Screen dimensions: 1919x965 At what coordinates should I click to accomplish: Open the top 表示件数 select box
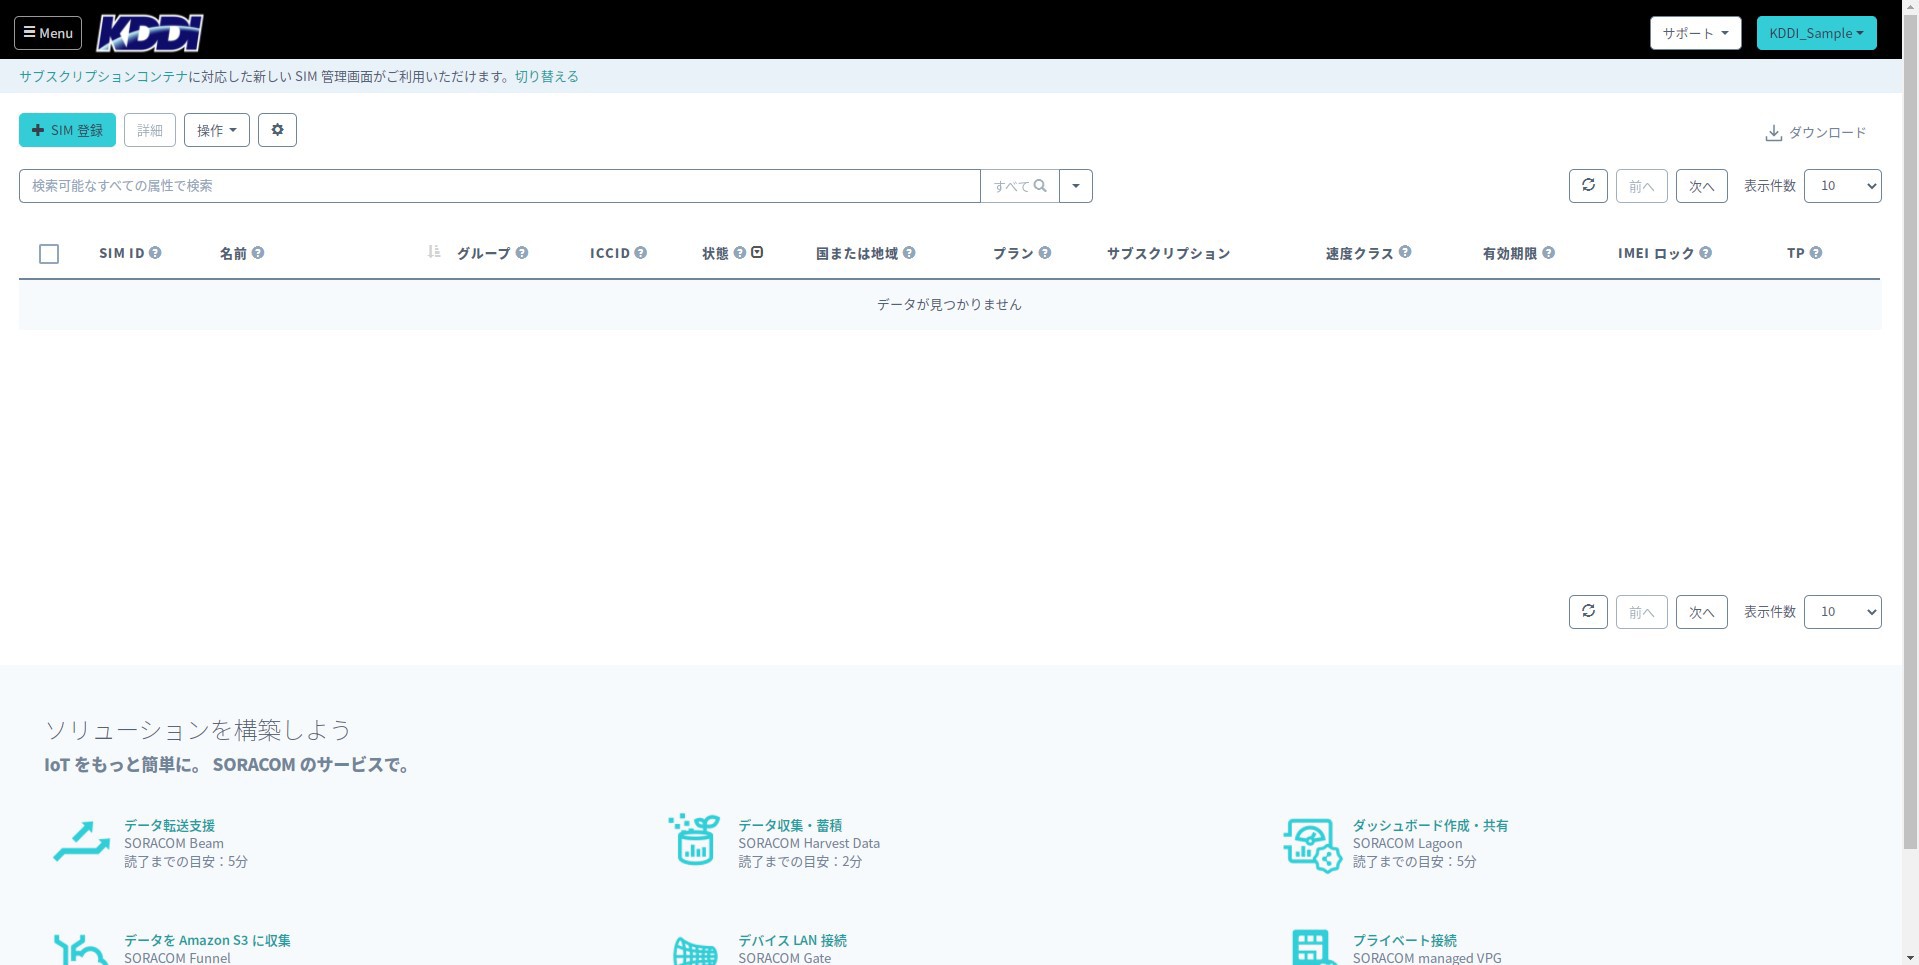point(1842,186)
